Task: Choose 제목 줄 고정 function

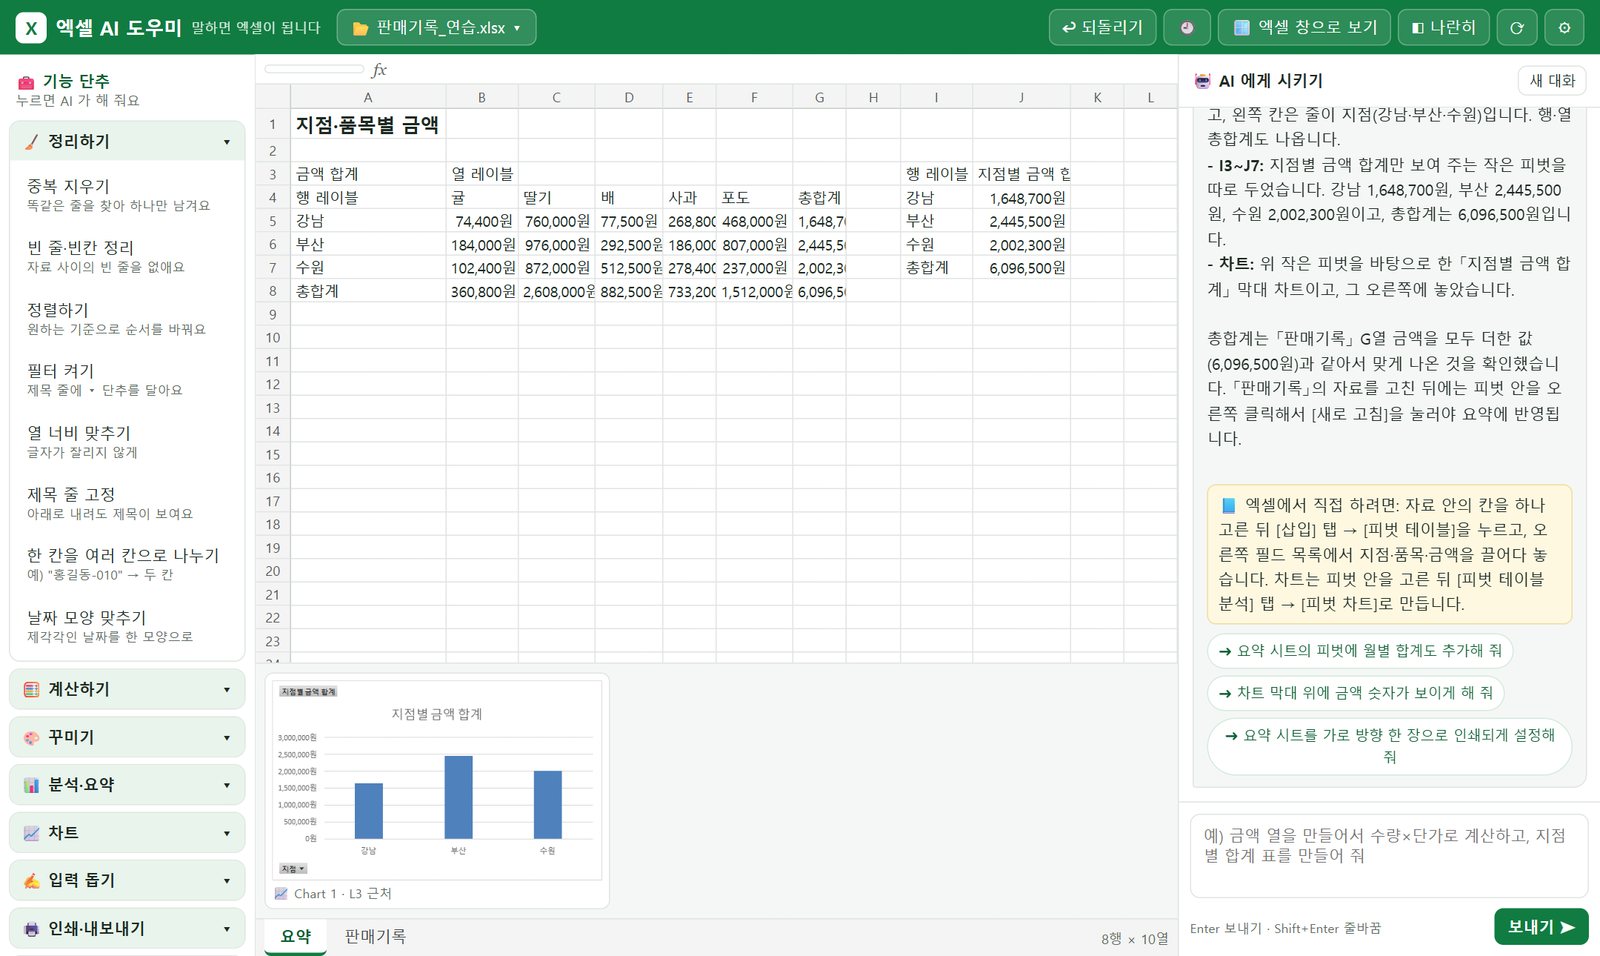Action: click(127, 503)
